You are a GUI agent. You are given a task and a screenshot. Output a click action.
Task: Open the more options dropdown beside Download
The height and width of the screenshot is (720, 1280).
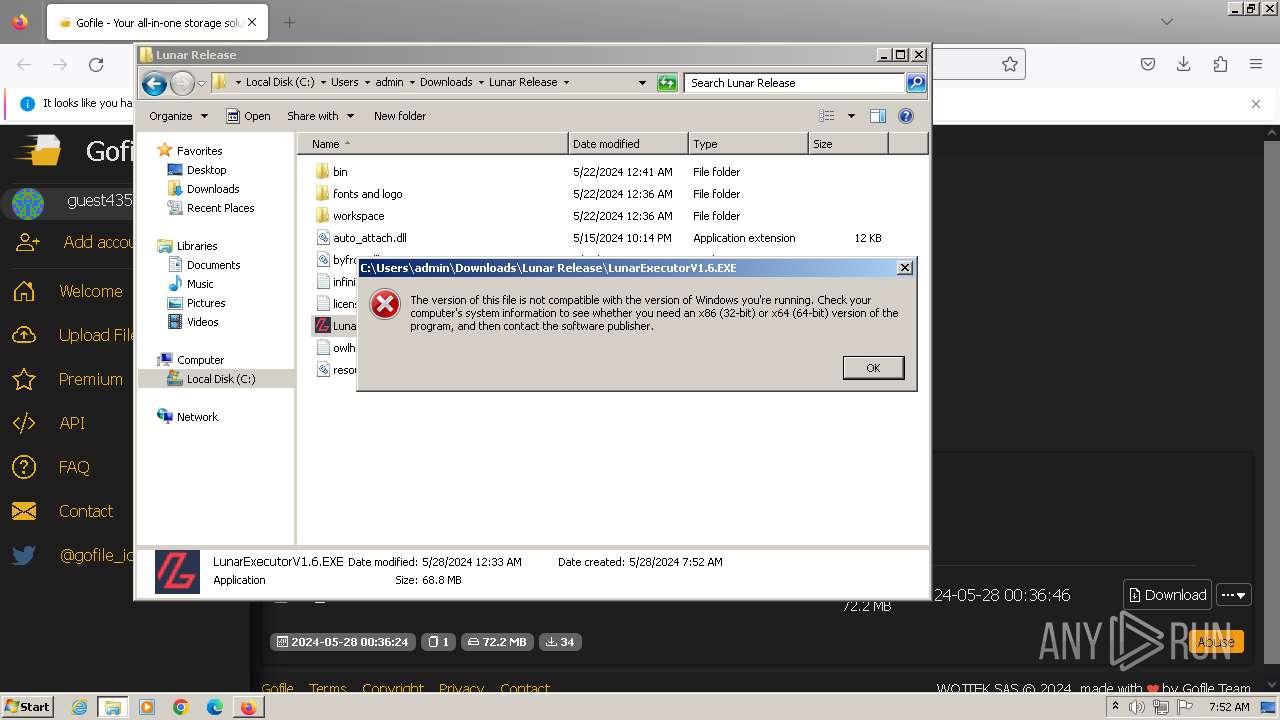coord(1235,595)
